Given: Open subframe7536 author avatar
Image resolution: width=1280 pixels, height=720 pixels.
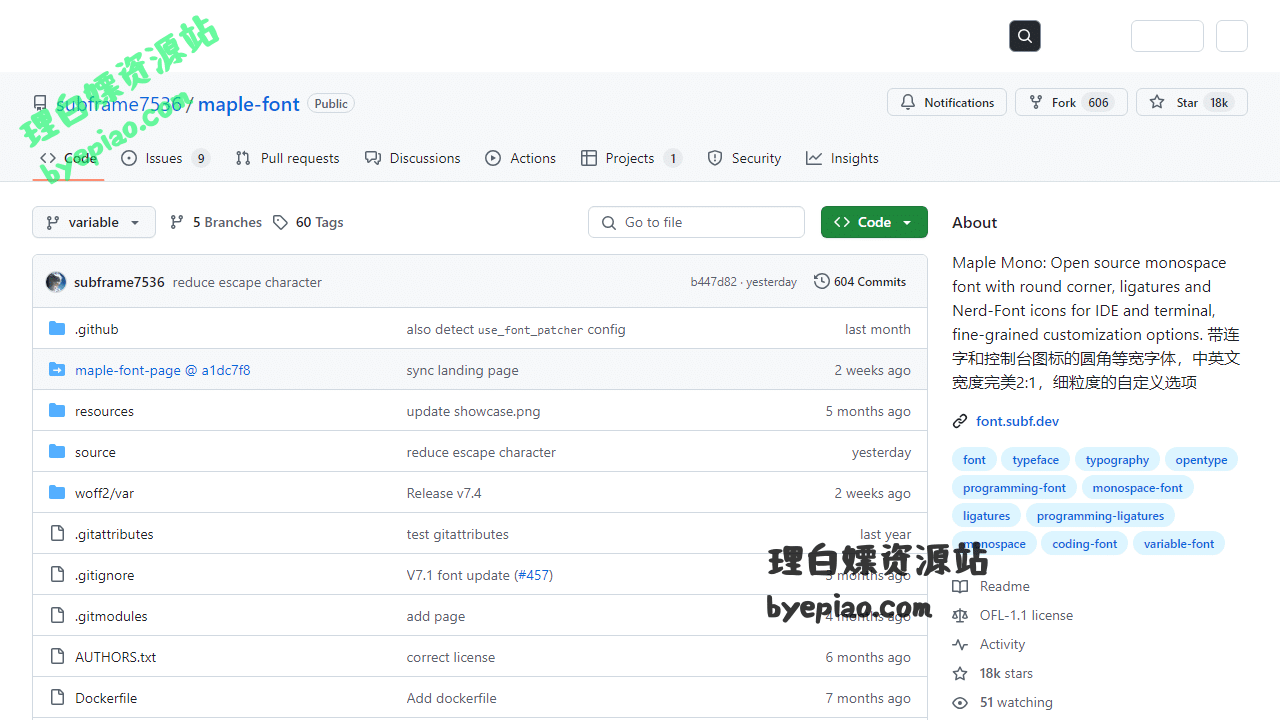Looking at the screenshot, I should 56,282.
